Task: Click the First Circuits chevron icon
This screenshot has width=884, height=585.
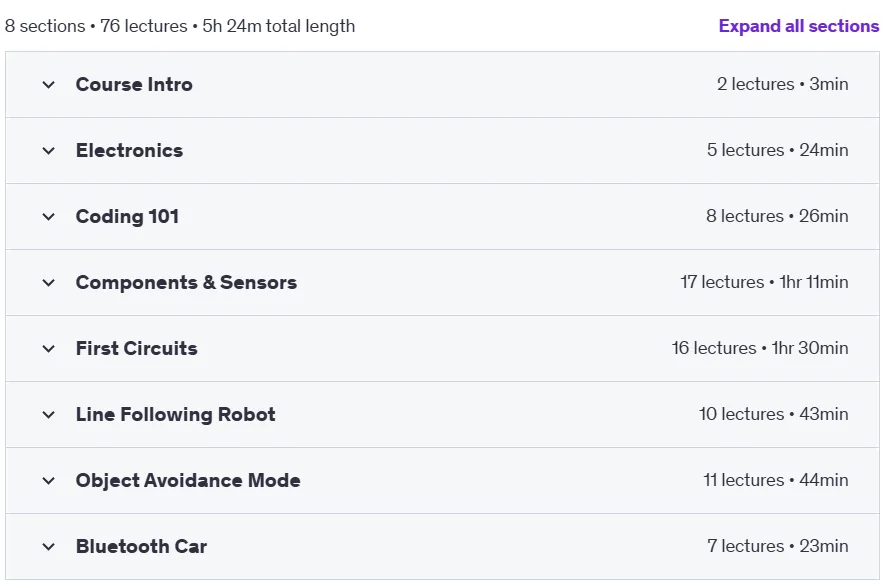Action: pos(48,349)
